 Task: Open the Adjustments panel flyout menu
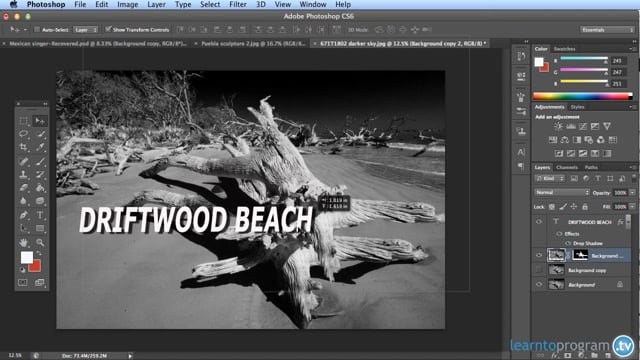(x=632, y=107)
